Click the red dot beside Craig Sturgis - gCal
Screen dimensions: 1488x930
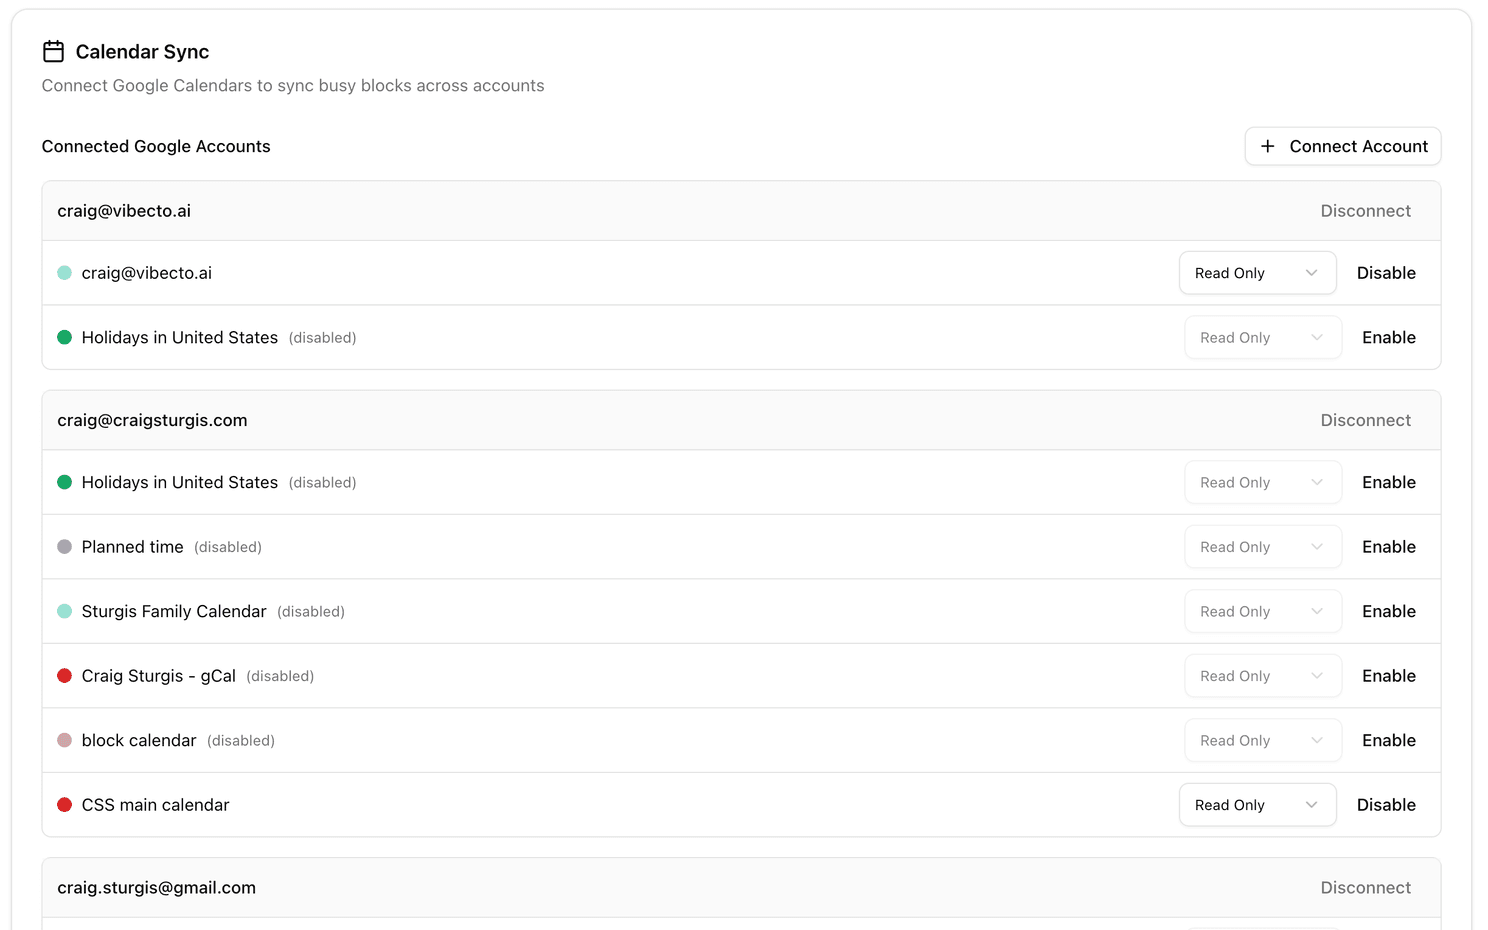pos(64,675)
